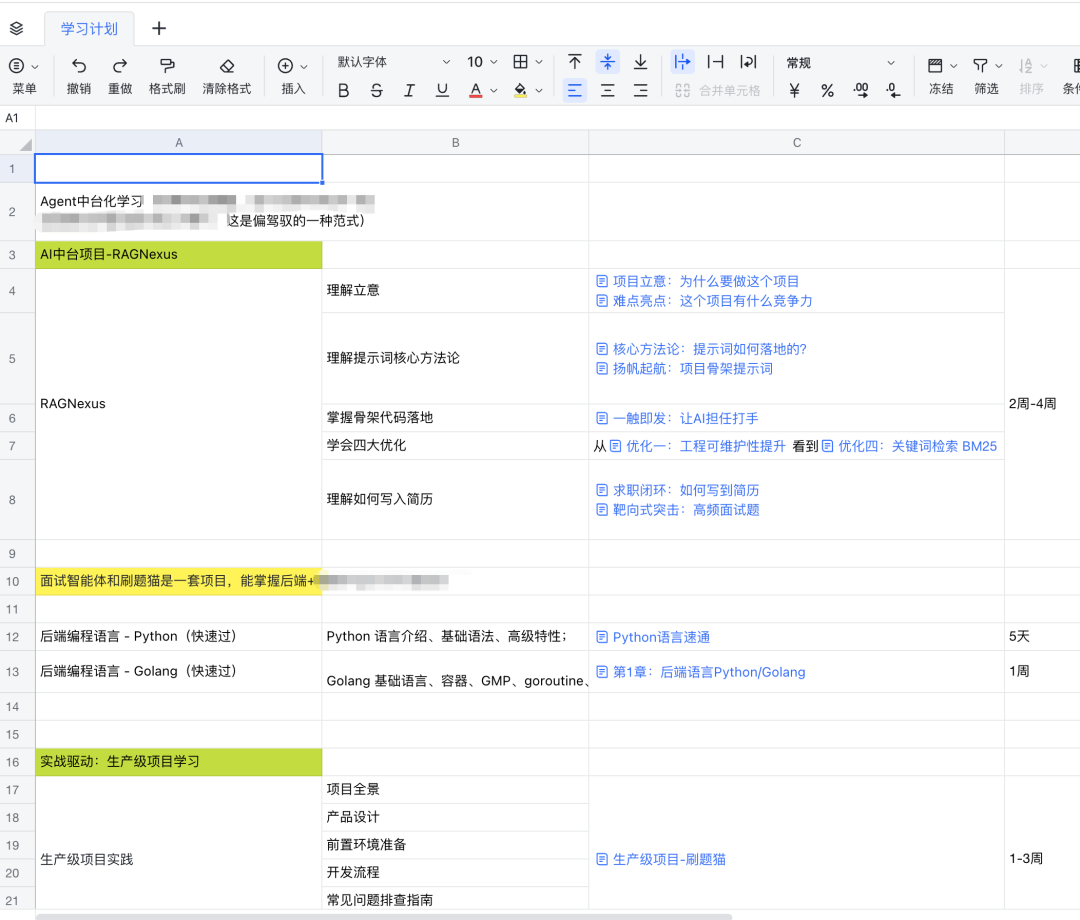The height and width of the screenshot is (920, 1080).
Task: Click the horizontal scrollbar
Action: [384, 917]
